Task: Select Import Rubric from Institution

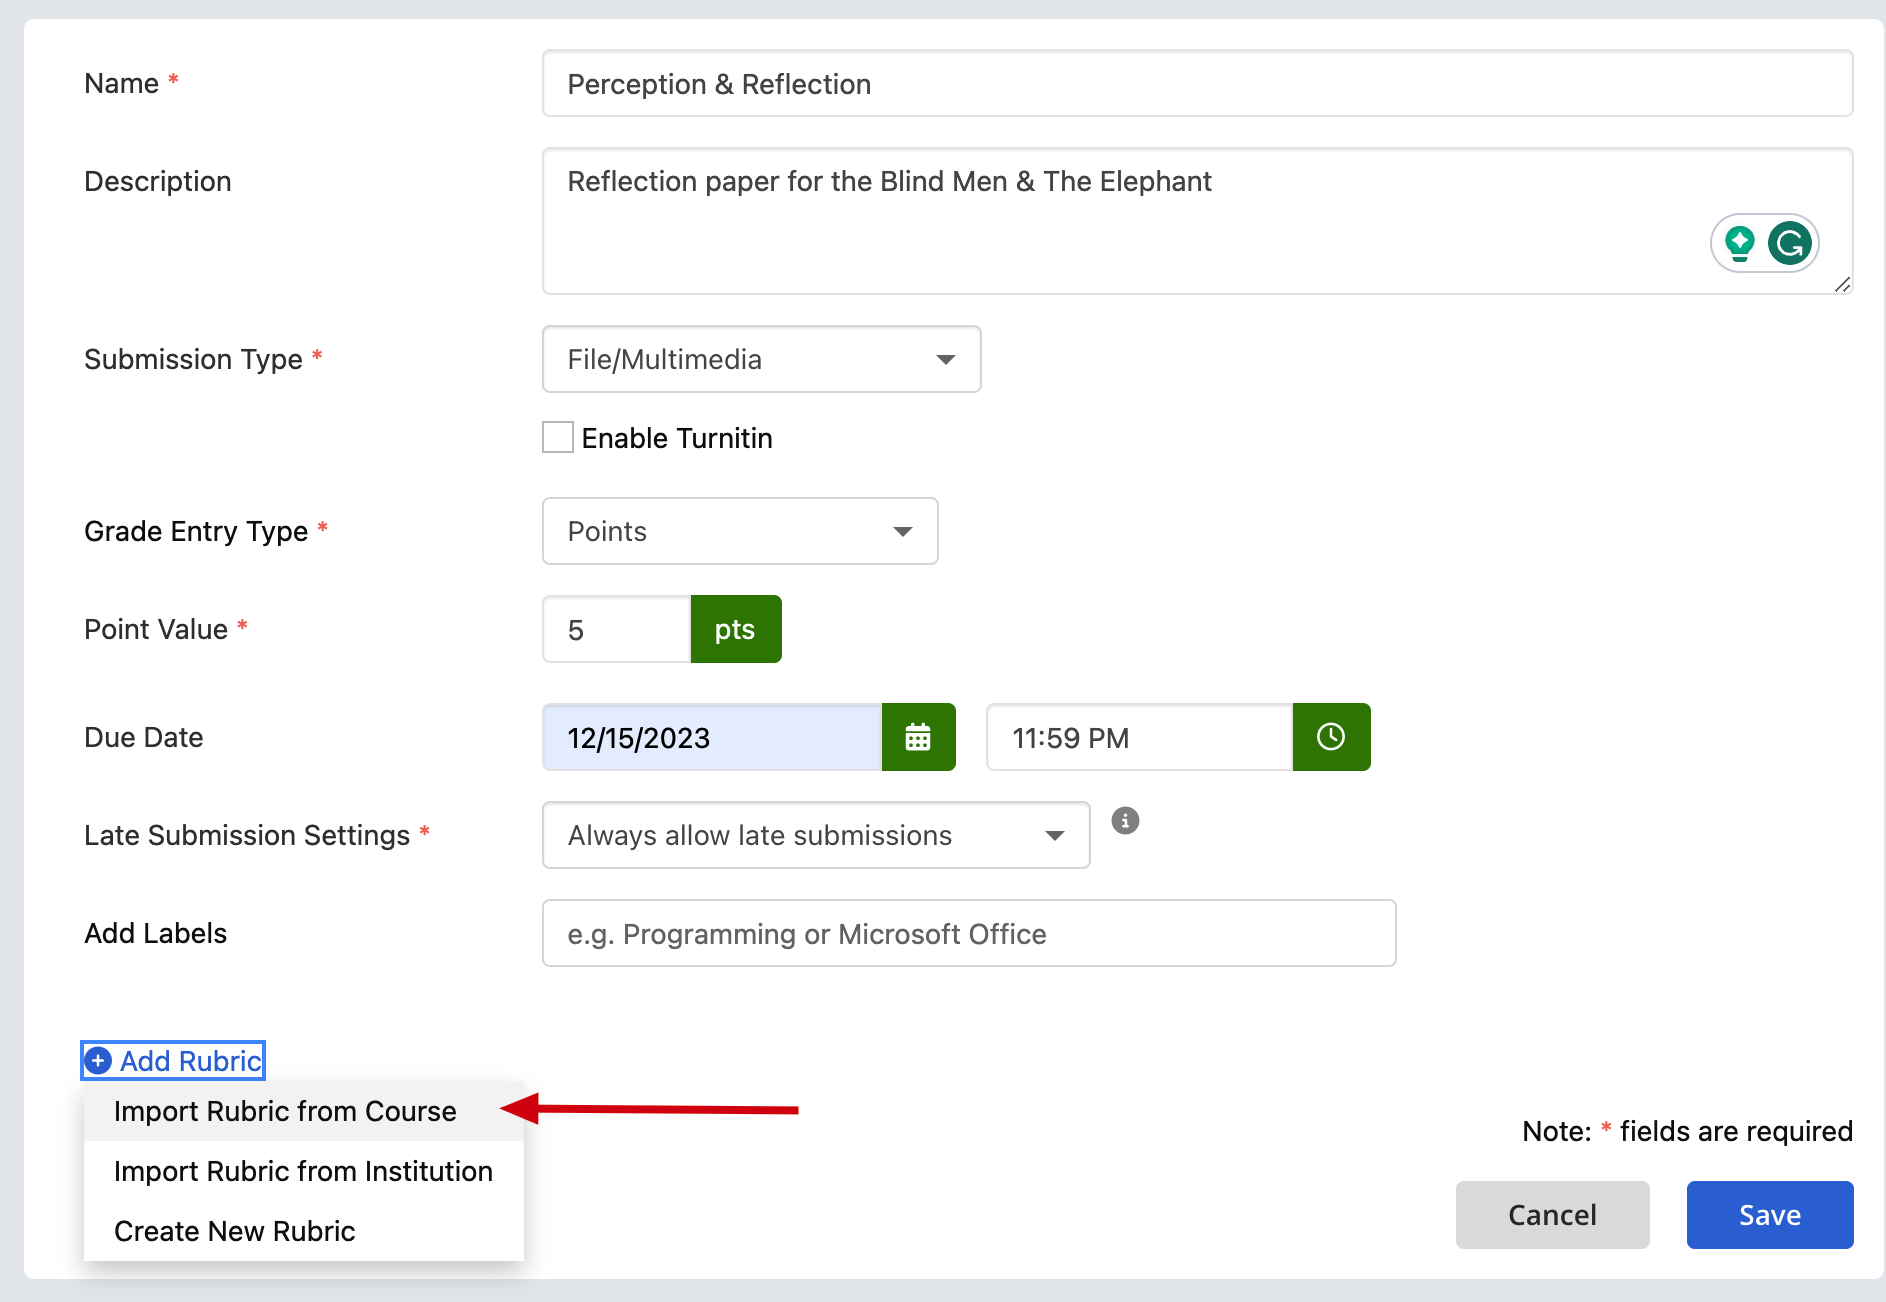Action: [x=304, y=1171]
